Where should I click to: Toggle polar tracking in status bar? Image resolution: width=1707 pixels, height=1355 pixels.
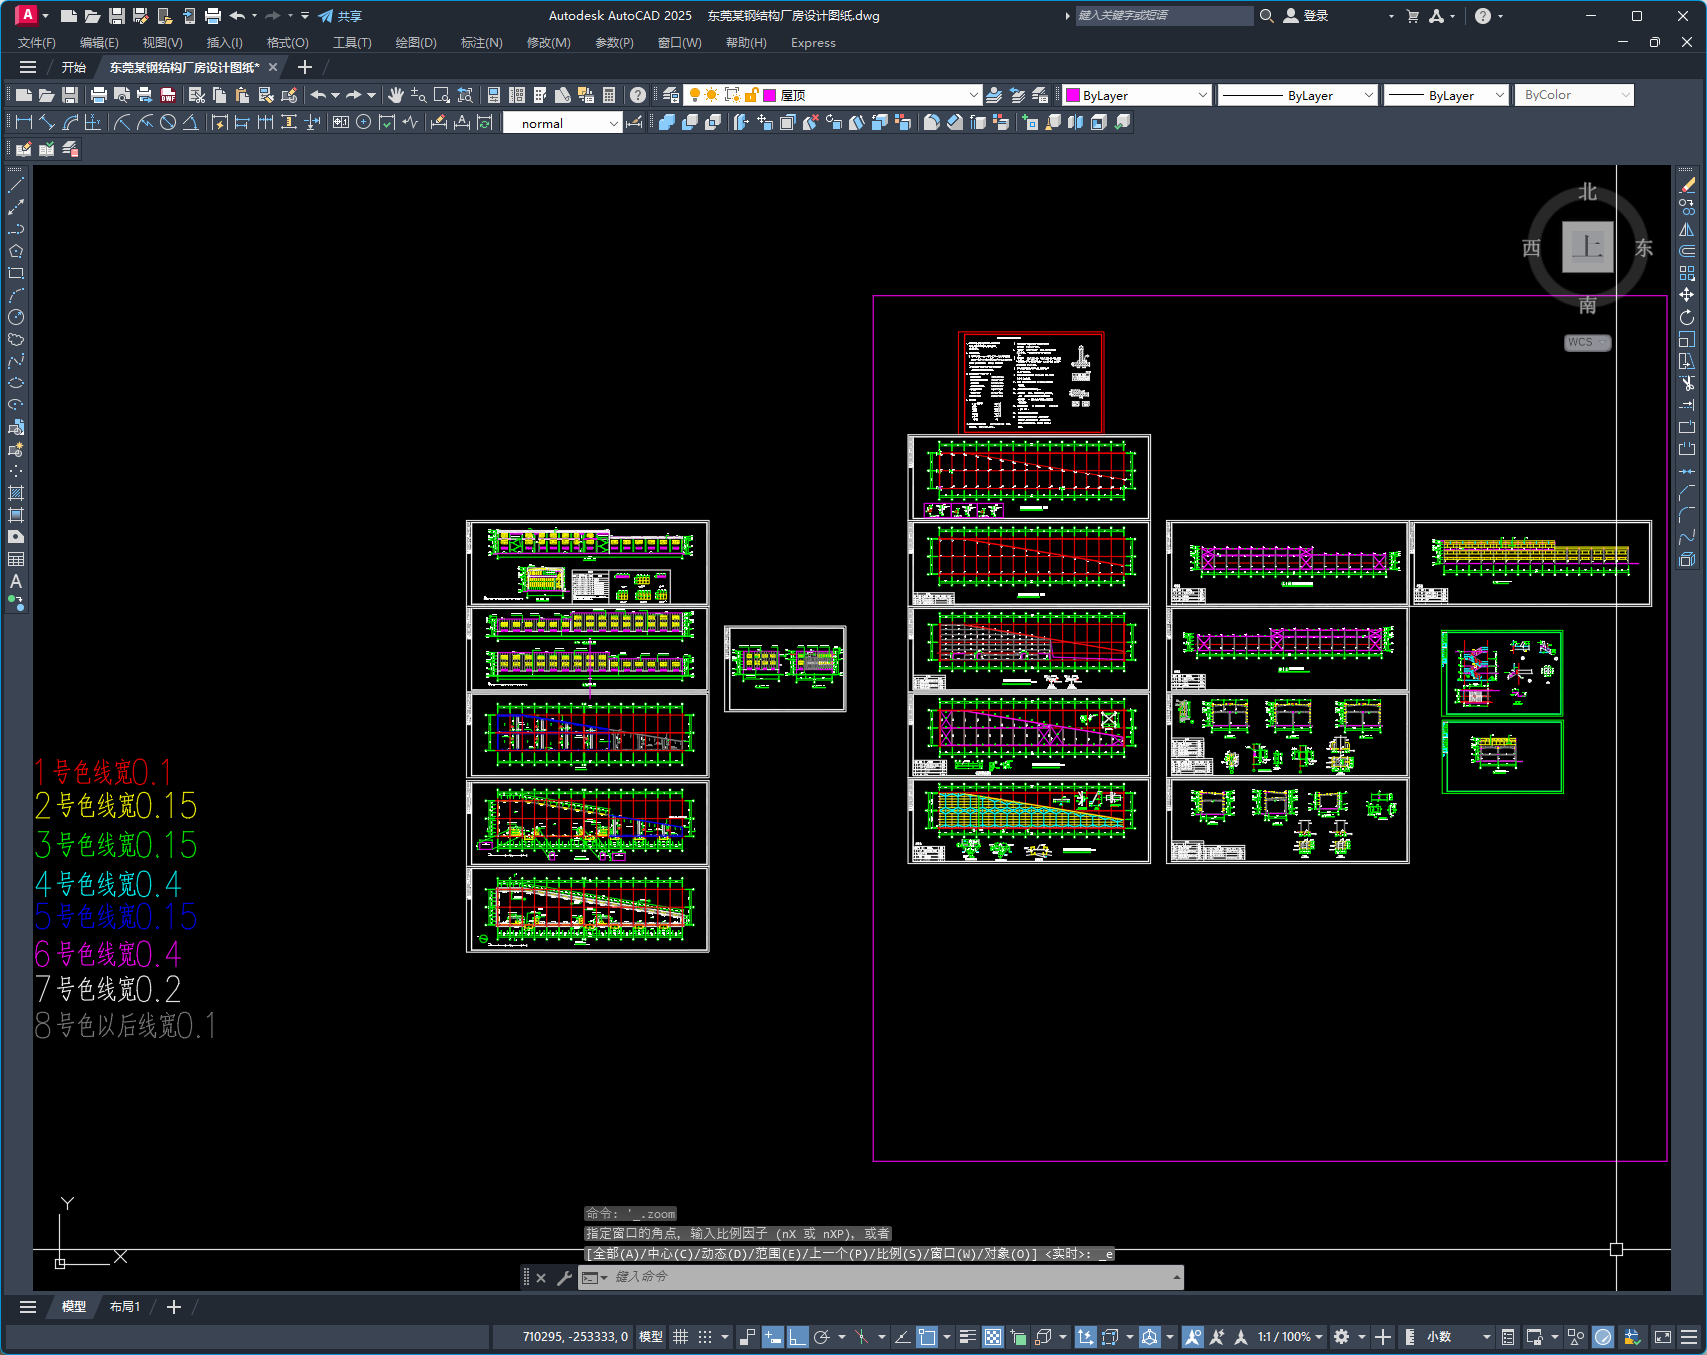[x=822, y=1337]
